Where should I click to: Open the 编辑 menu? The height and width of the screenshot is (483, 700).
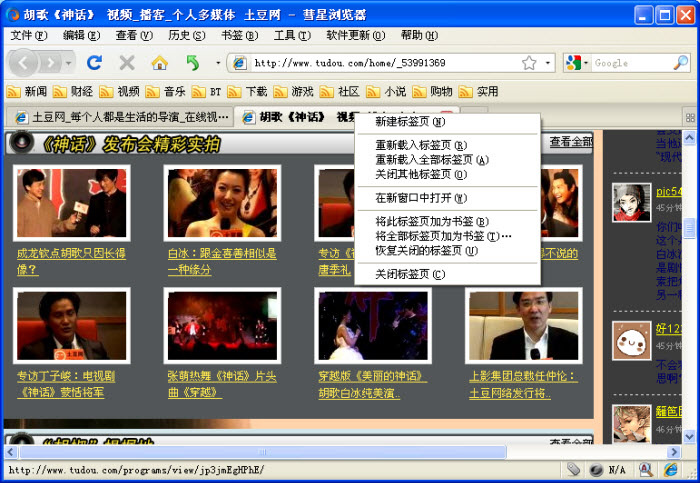tap(81, 35)
